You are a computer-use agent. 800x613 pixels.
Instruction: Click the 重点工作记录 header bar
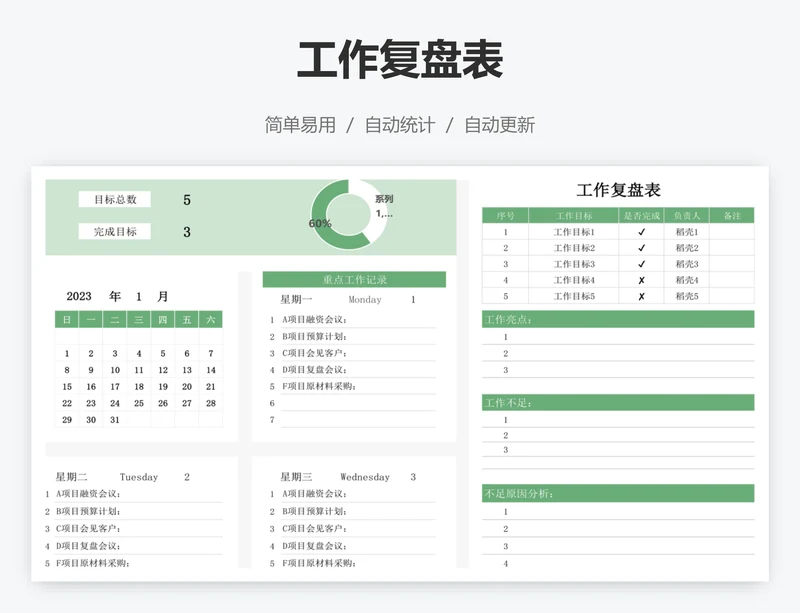click(x=354, y=279)
